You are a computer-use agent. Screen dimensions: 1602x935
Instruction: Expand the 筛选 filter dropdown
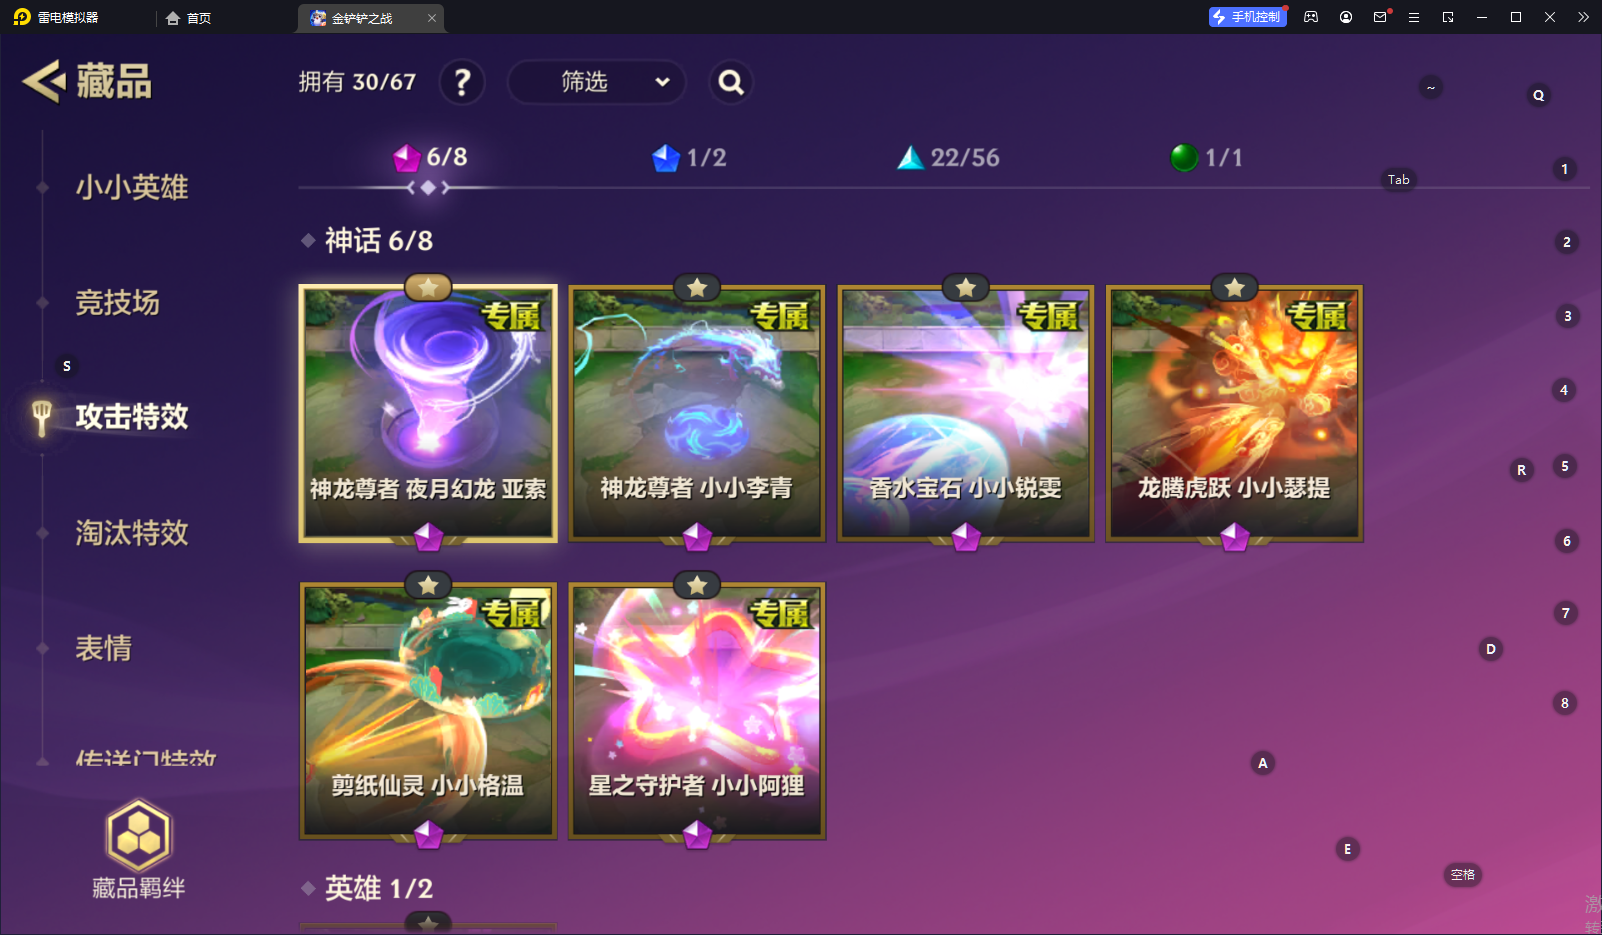(597, 82)
